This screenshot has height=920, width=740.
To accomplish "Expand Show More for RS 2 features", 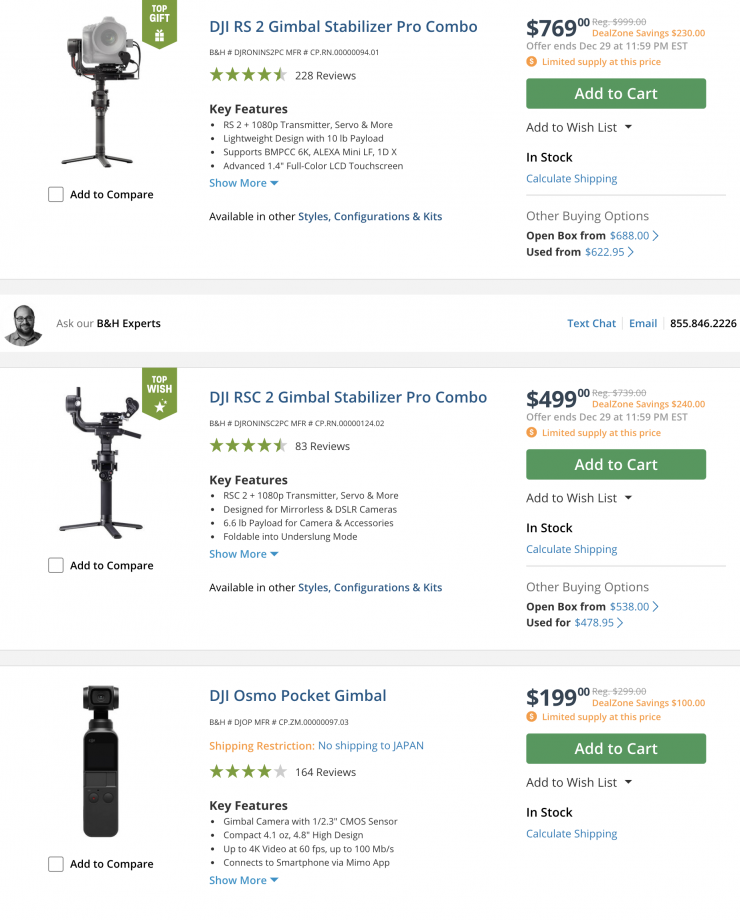I will 243,183.
